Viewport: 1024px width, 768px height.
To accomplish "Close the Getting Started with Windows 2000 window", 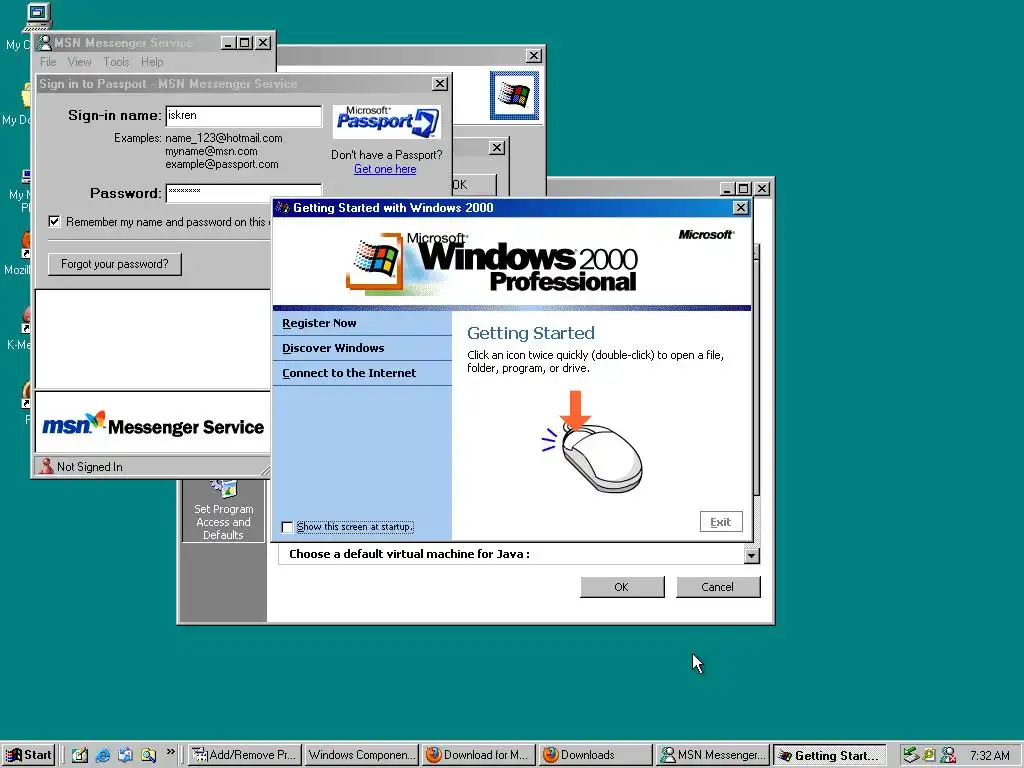I will [740, 208].
